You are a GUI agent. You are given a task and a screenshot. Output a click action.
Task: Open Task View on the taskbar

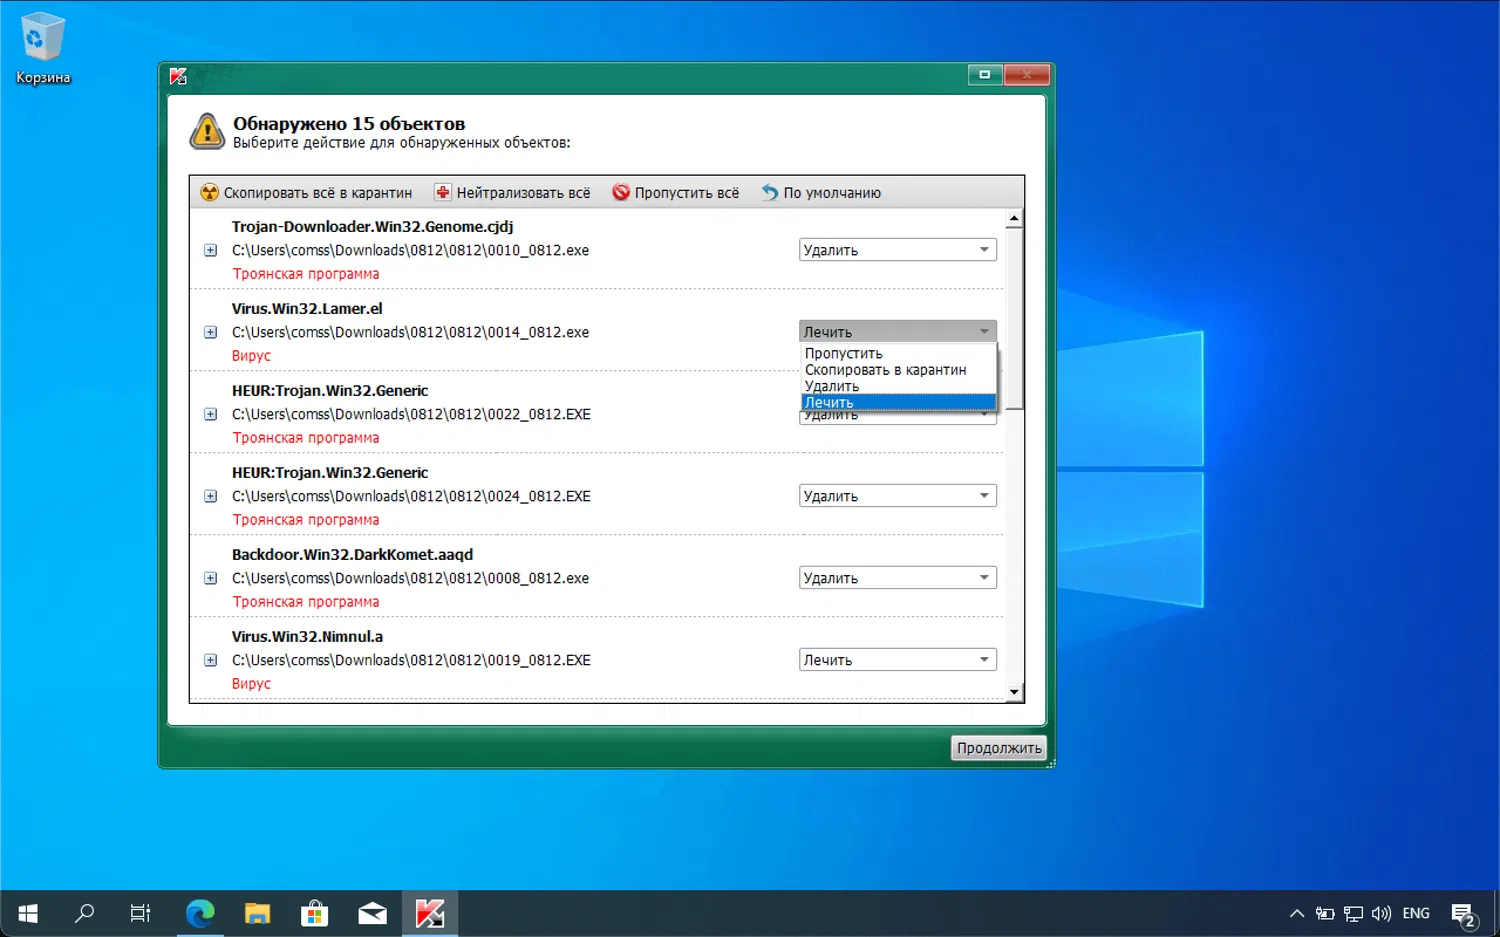pyautogui.click(x=141, y=913)
